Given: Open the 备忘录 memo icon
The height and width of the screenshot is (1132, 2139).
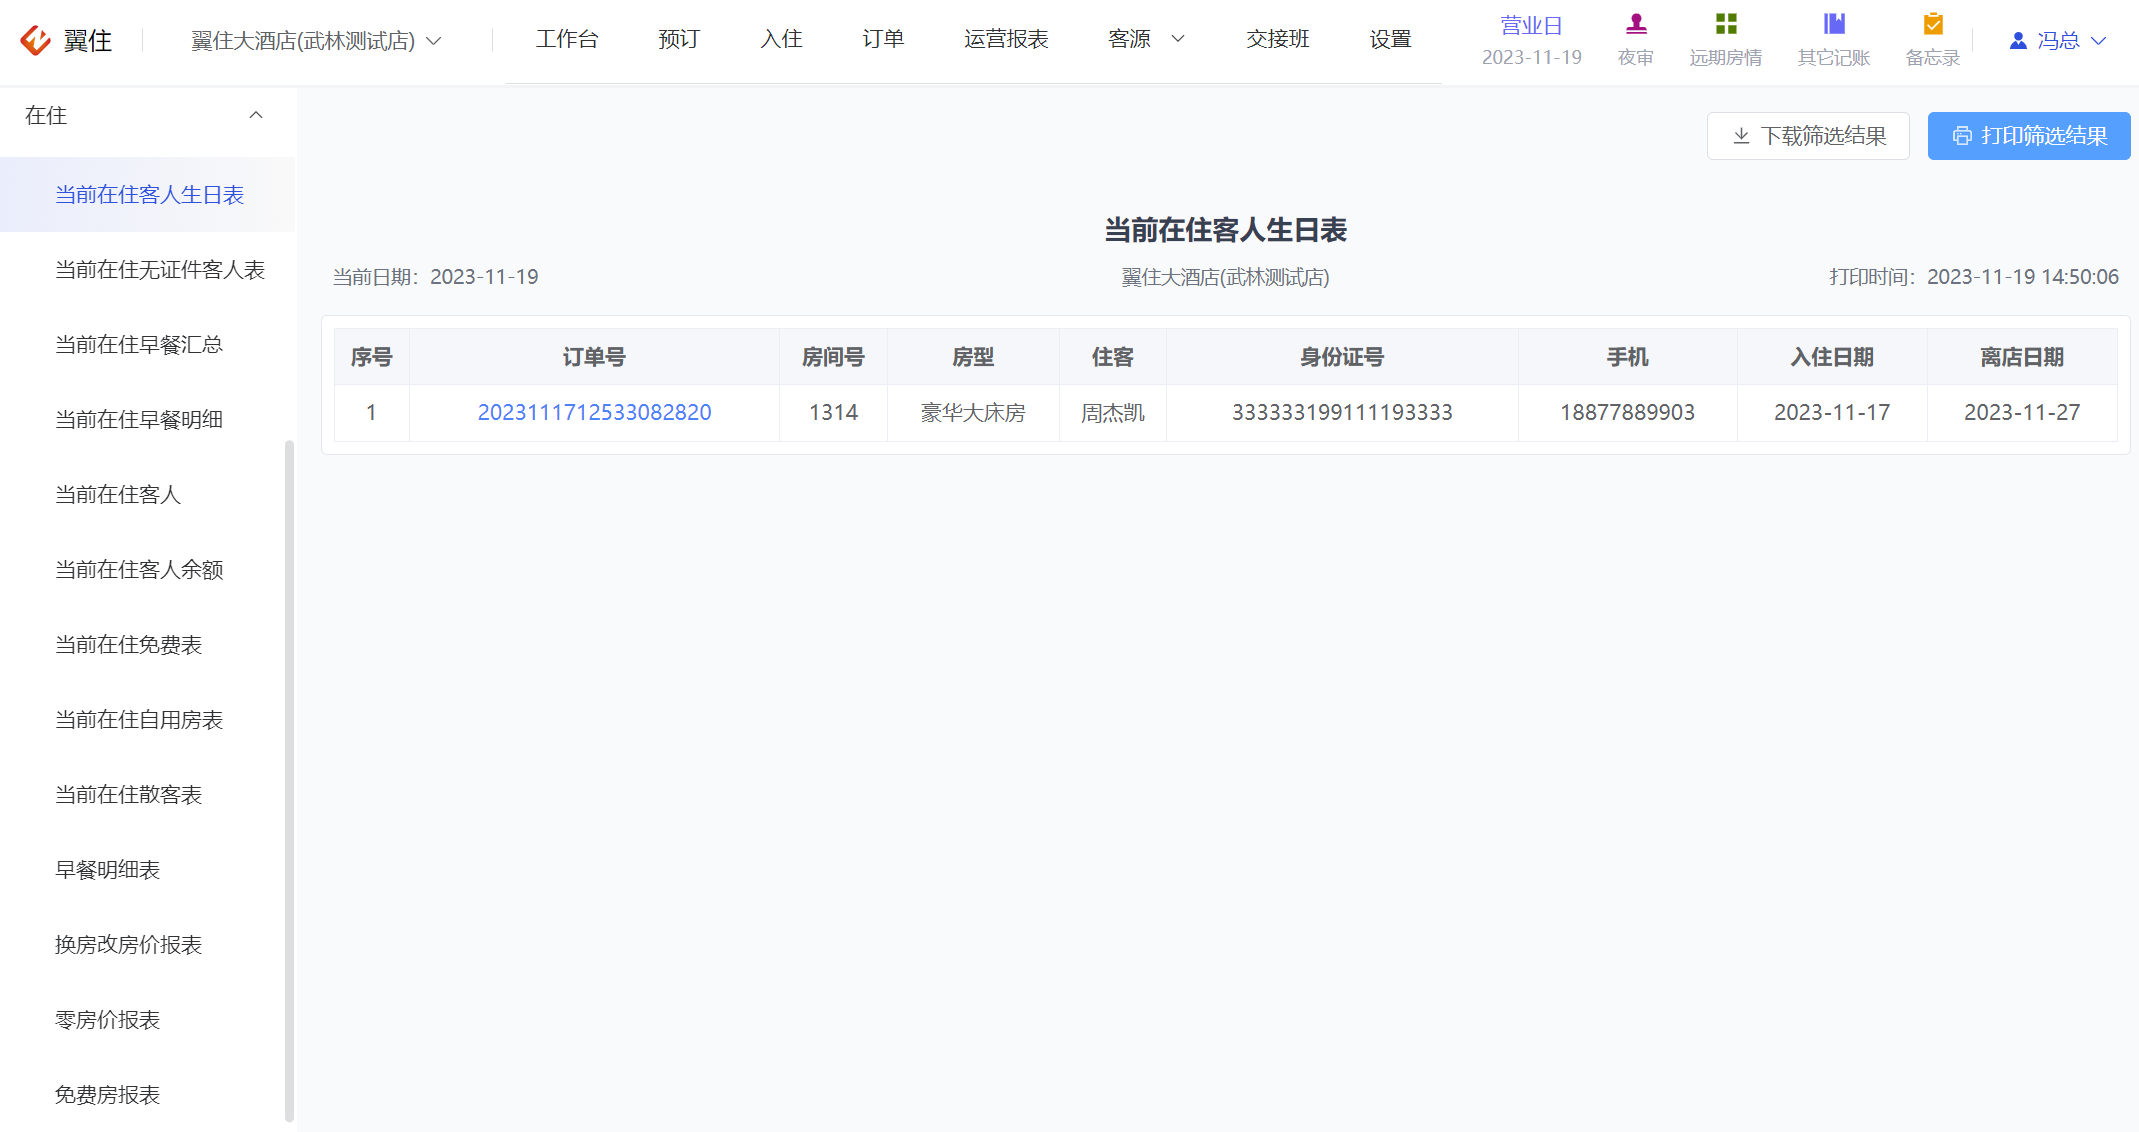Looking at the screenshot, I should (1933, 24).
